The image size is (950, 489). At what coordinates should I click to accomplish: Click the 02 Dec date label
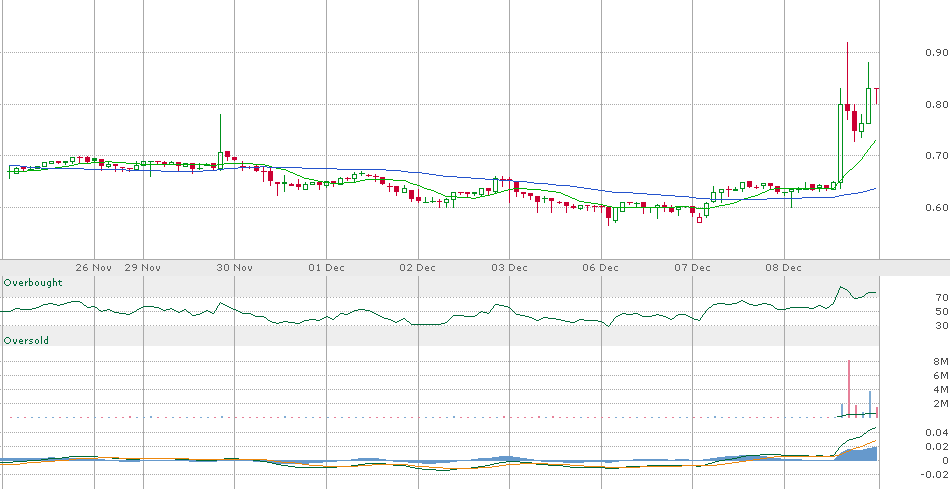(418, 267)
